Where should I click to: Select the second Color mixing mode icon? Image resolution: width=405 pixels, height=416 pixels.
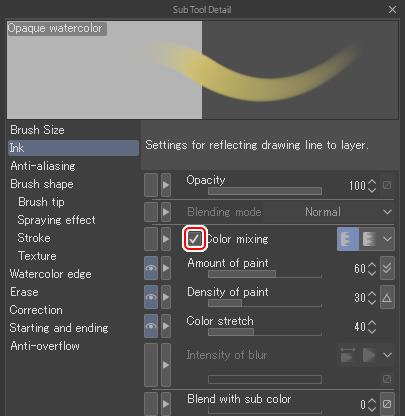click(x=369, y=239)
